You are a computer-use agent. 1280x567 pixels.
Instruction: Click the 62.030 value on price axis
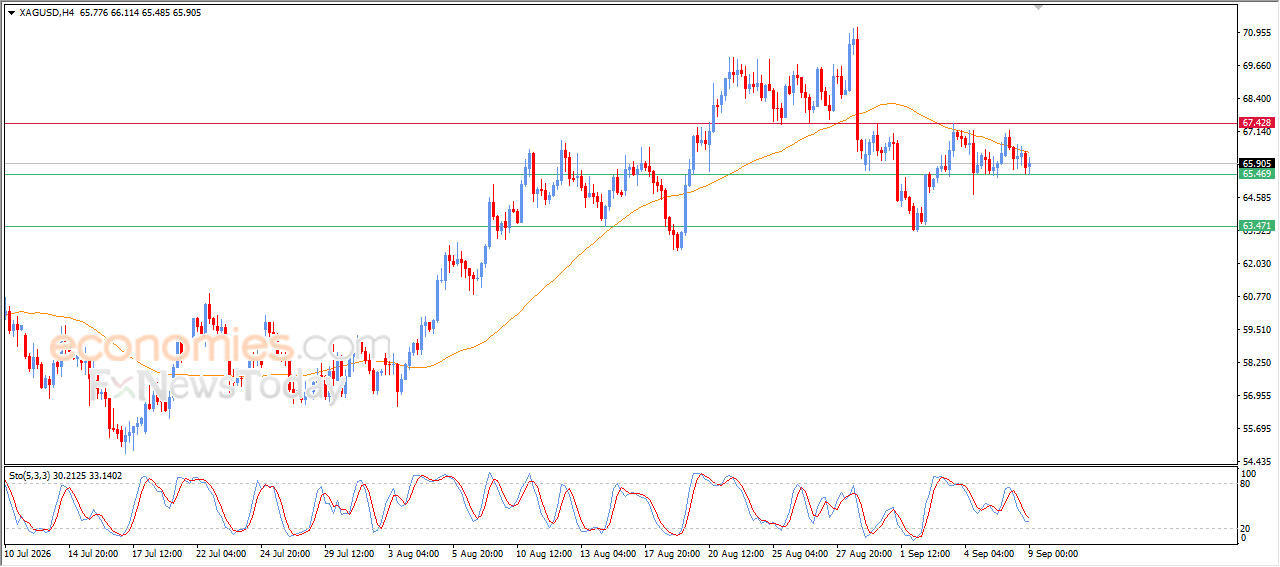[x=1256, y=263]
